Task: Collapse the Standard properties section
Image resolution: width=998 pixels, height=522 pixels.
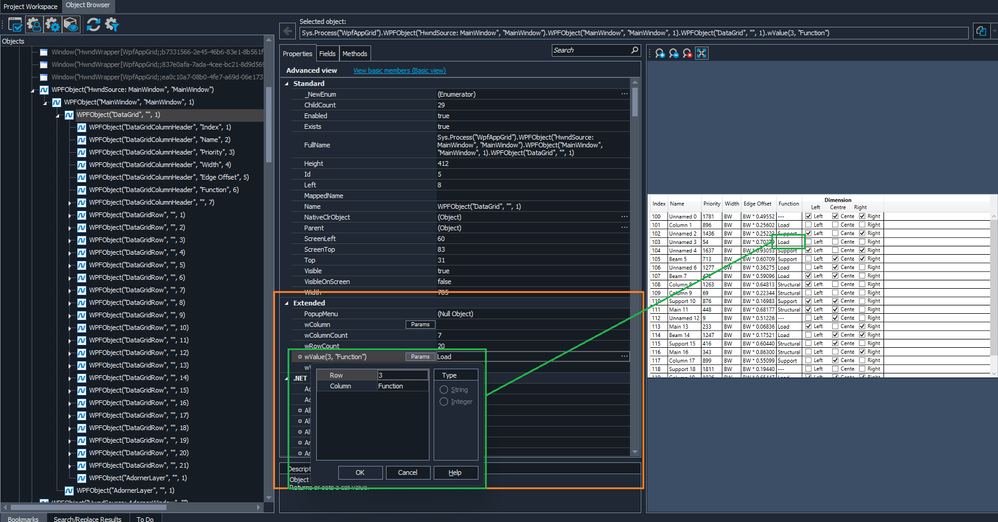Action: 287,83
